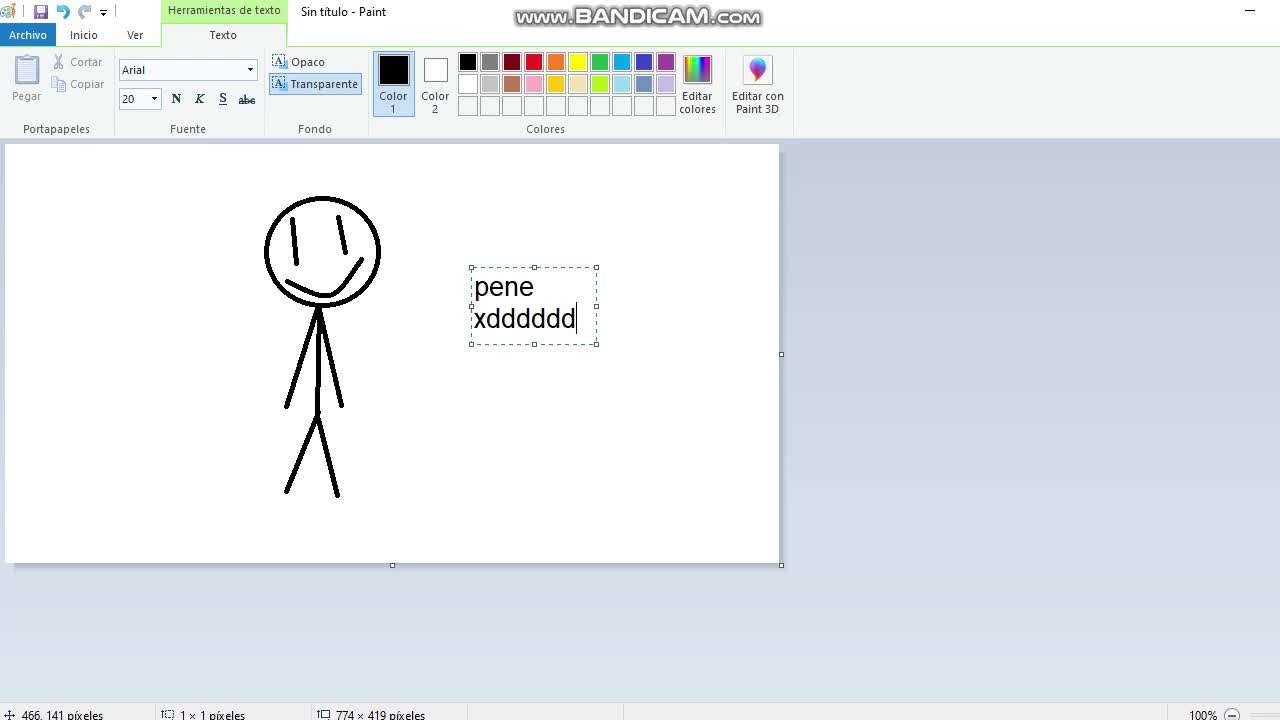This screenshot has width=1280, height=720.
Task: Switch to the Inicio ribbon tab
Action: point(83,35)
